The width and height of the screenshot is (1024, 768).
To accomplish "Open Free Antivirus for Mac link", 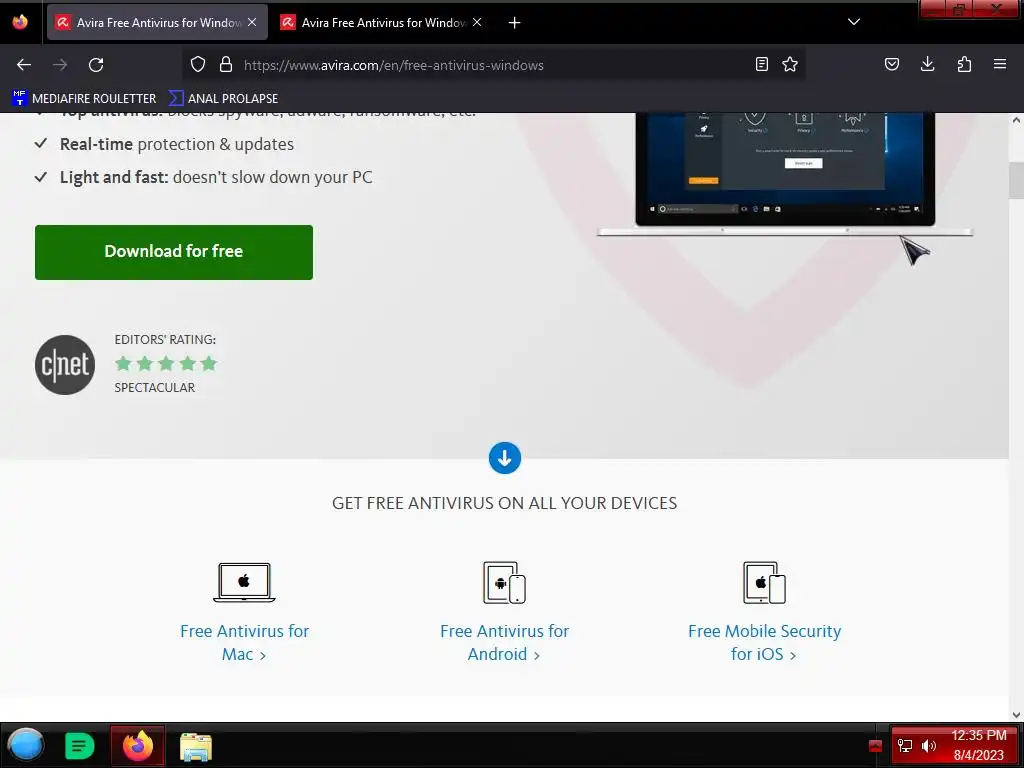I will 244,643.
